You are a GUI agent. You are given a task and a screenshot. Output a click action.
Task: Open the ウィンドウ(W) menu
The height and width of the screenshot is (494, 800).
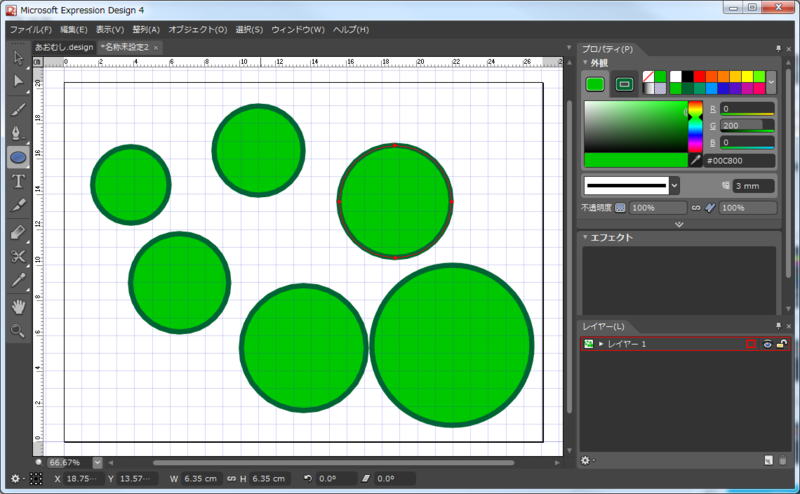point(297,30)
